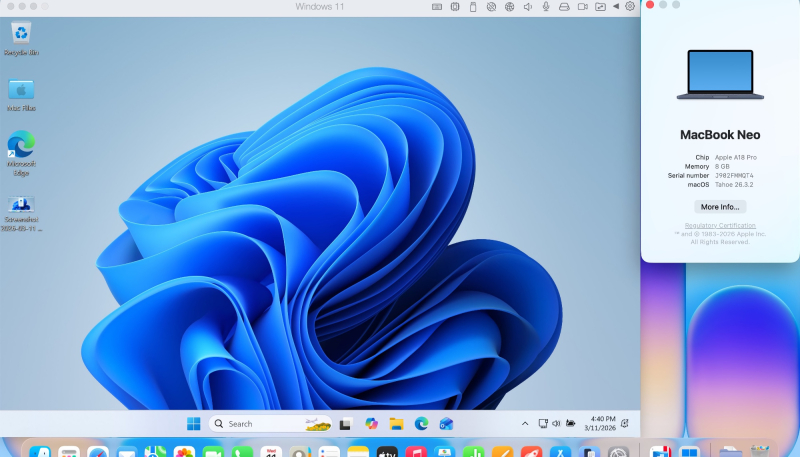Select the Screenshot file on Windows desktop

(21, 213)
